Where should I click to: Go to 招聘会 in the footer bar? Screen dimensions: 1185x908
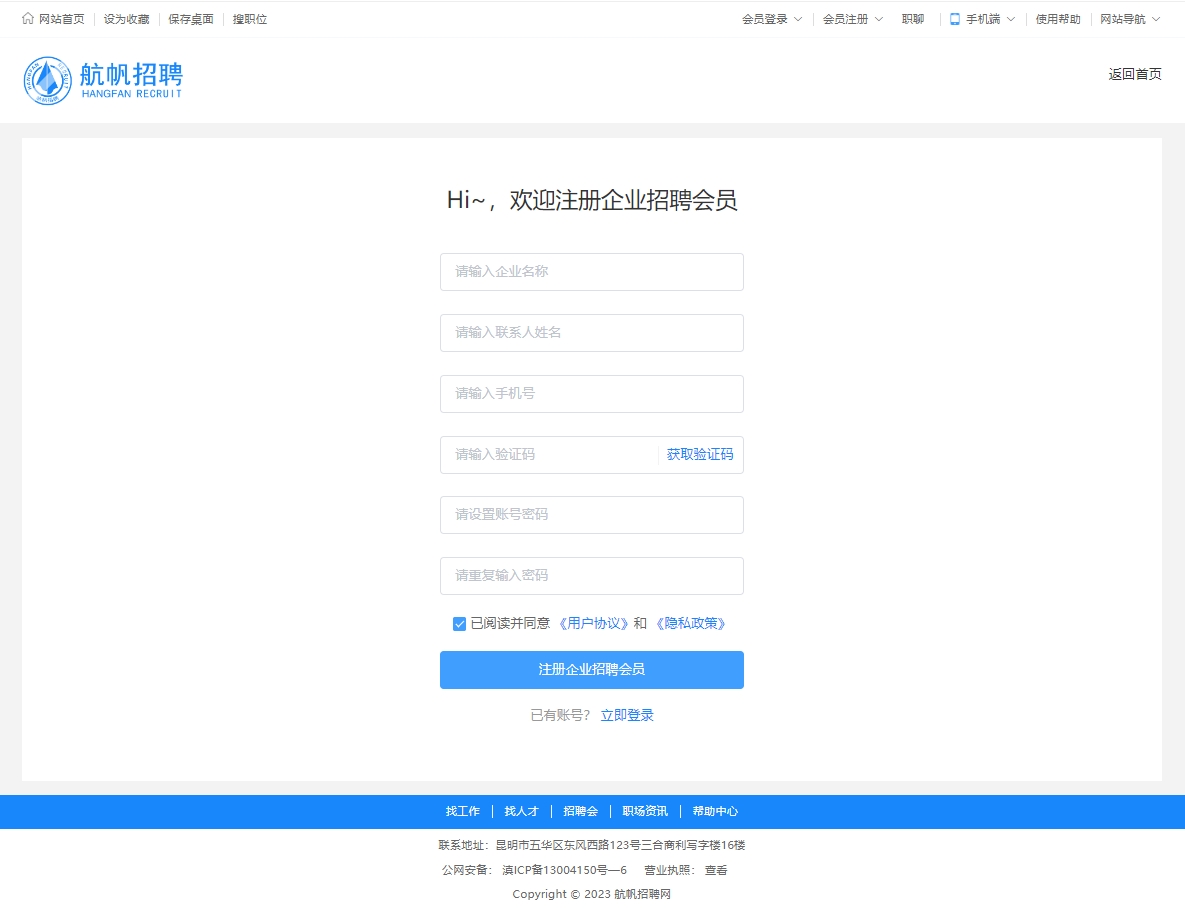580,812
